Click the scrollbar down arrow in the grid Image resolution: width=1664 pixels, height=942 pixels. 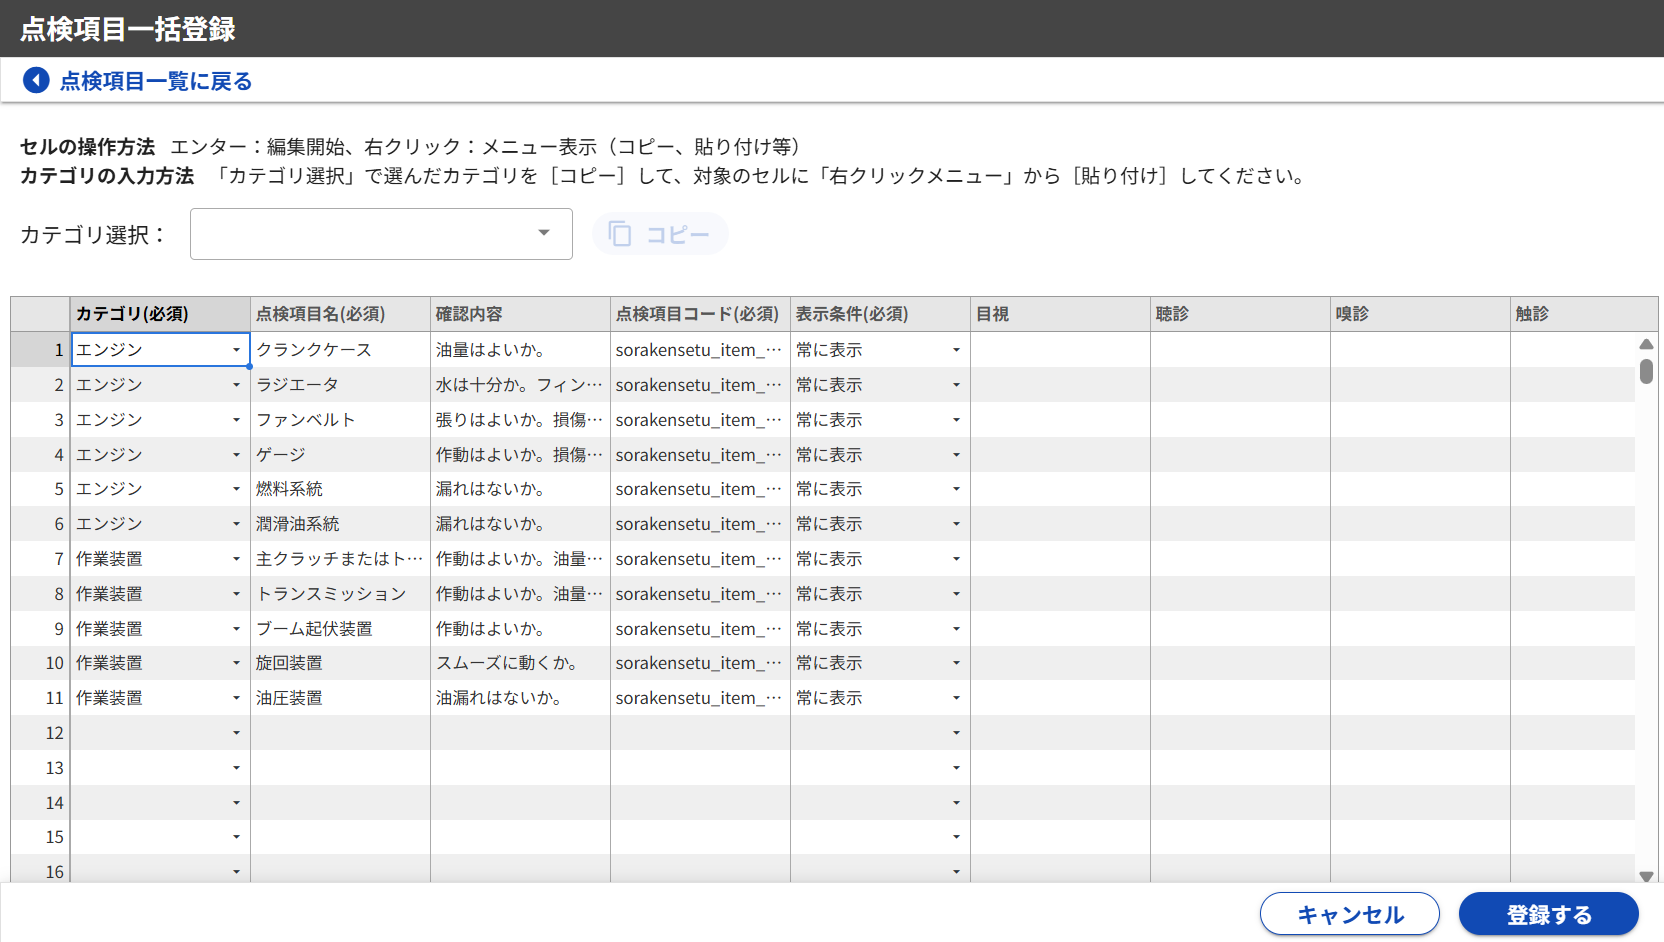(1646, 876)
